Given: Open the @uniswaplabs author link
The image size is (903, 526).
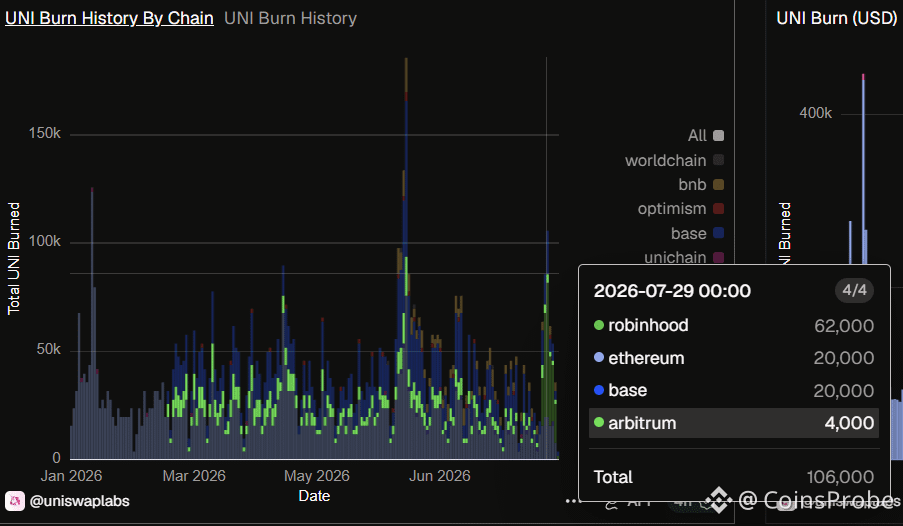Looking at the screenshot, I should [x=79, y=501].
